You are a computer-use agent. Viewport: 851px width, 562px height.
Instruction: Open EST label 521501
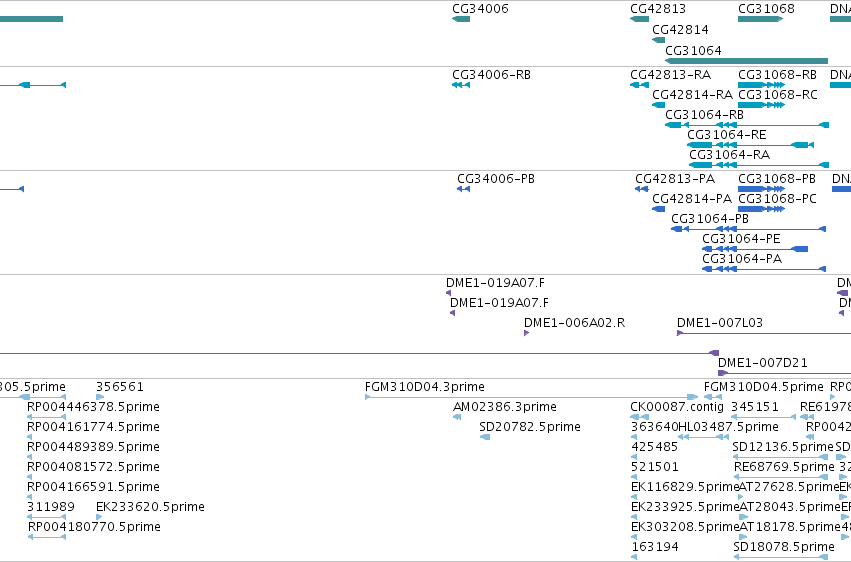click(655, 468)
